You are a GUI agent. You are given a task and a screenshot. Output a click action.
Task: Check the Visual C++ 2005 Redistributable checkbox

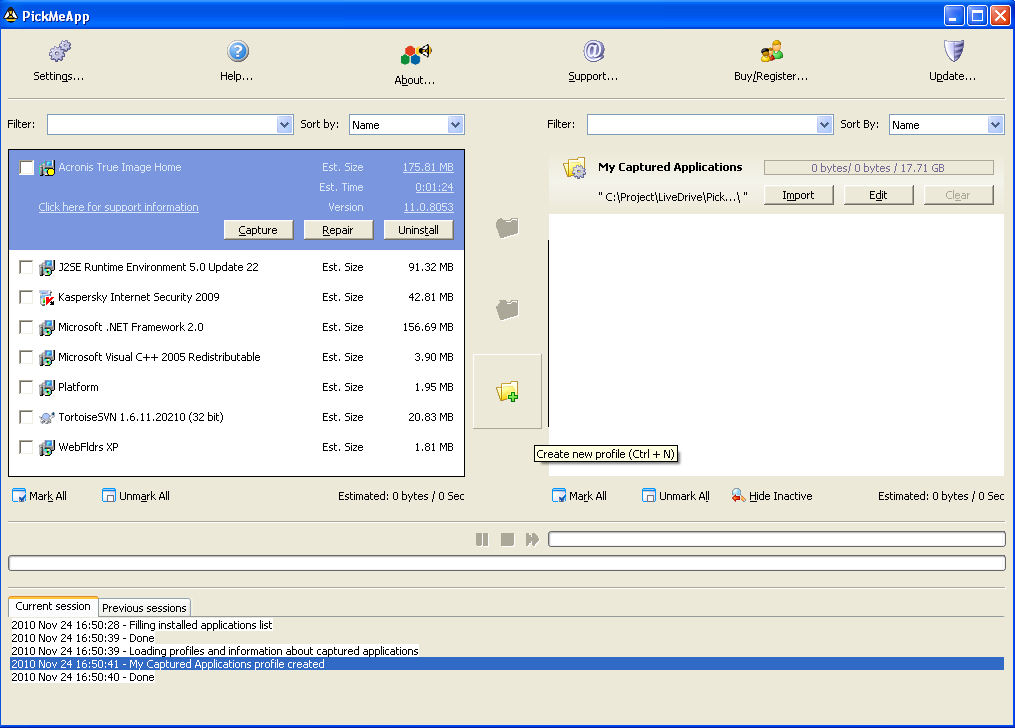click(x=27, y=357)
